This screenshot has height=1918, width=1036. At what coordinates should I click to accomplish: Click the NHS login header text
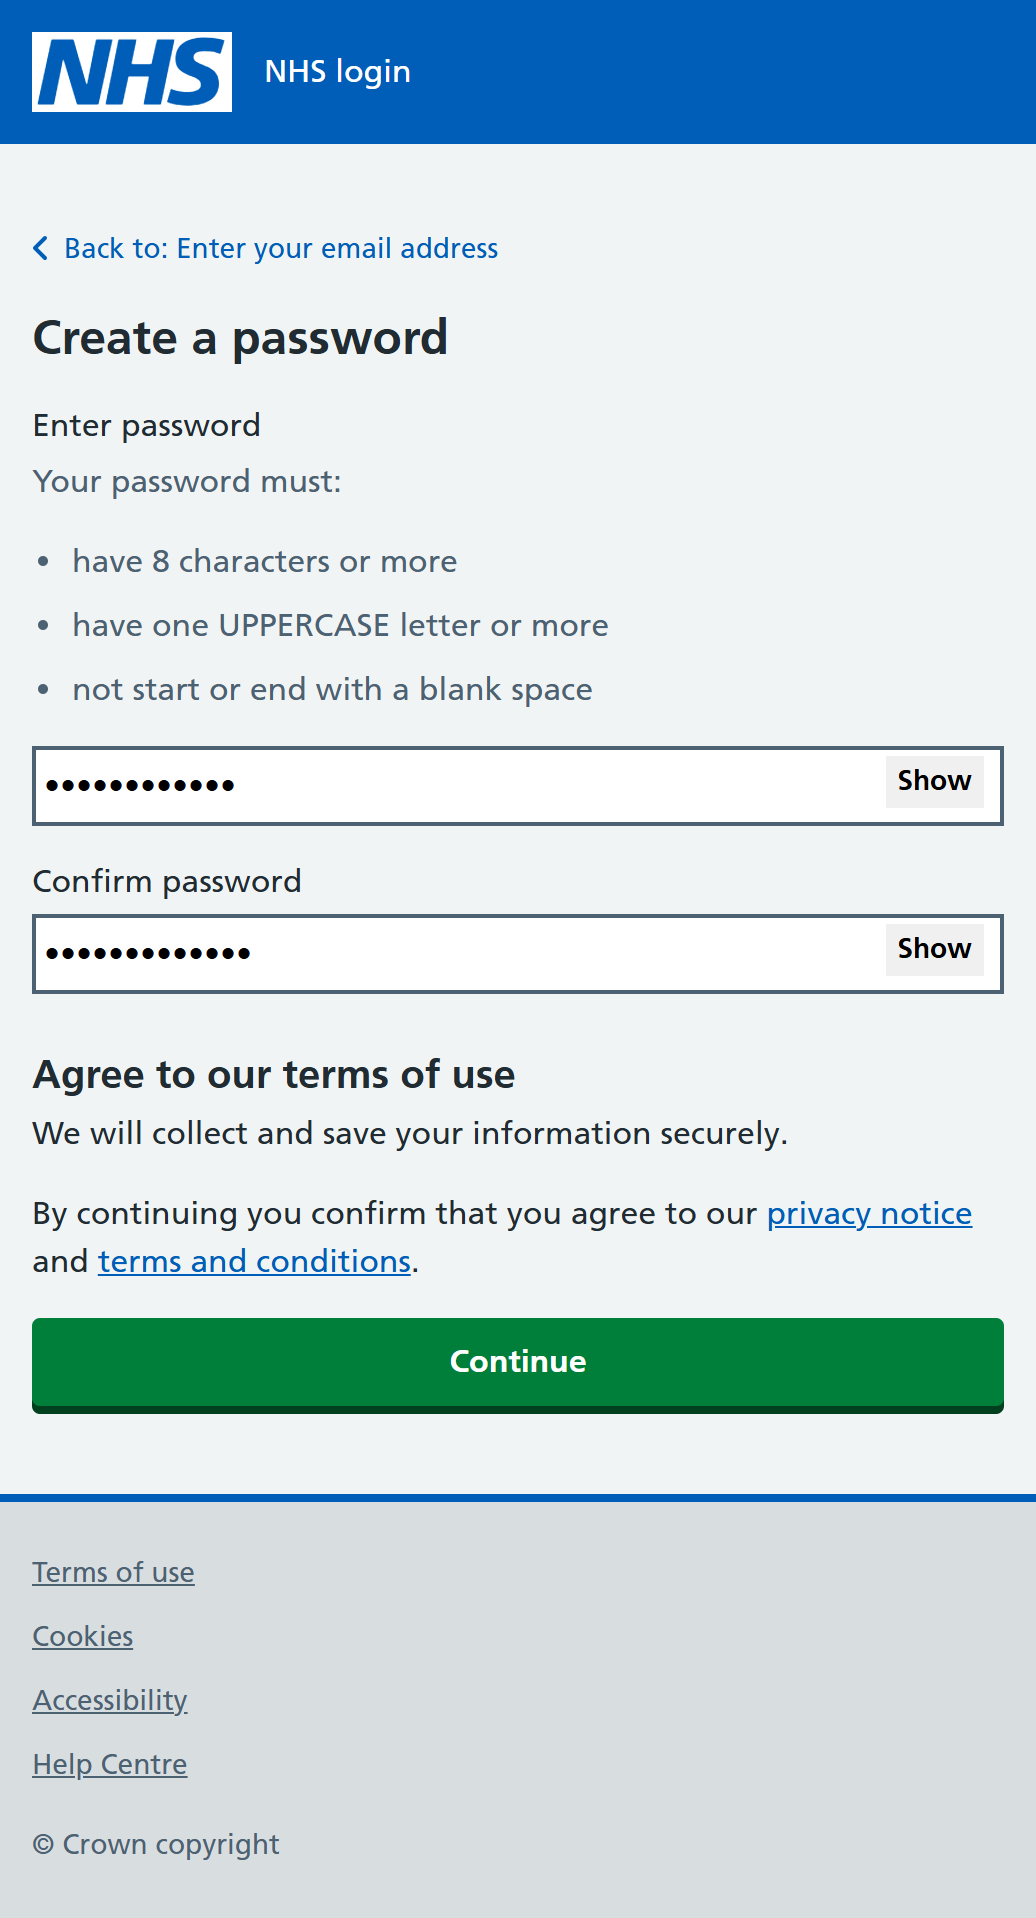click(337, 71)
